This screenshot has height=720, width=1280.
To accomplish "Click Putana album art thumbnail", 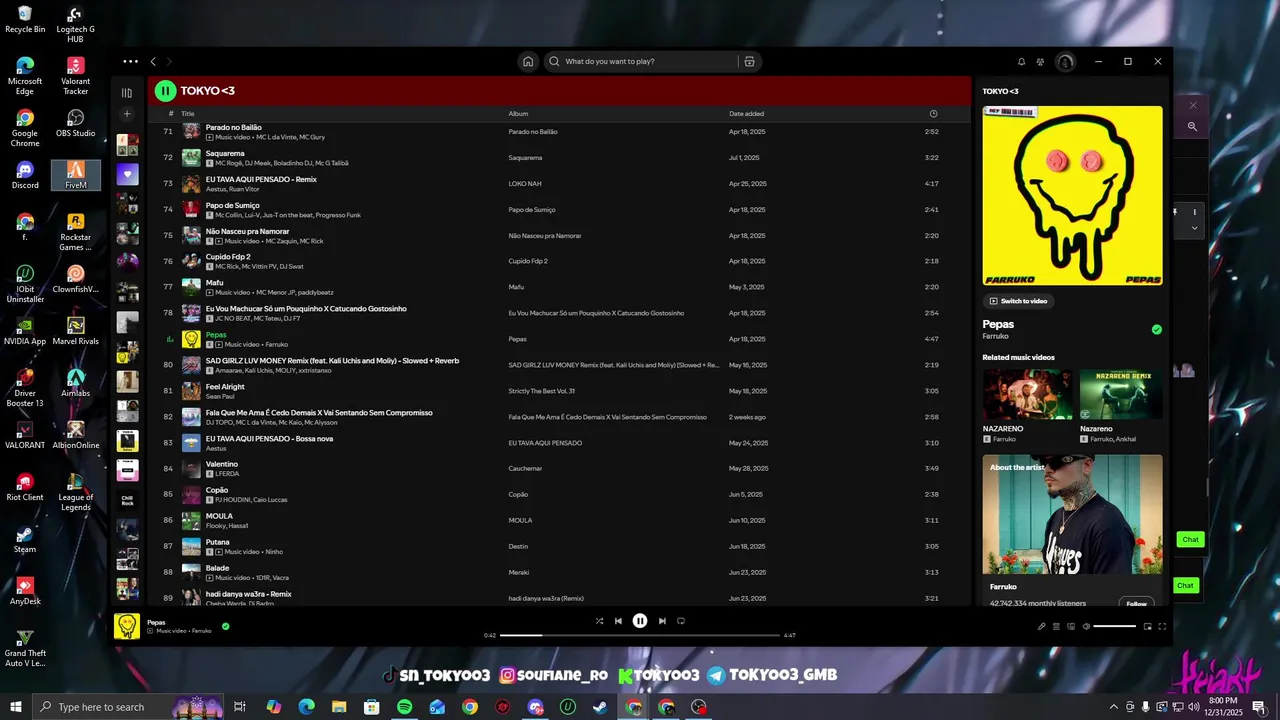I will (x=191, y=547).
